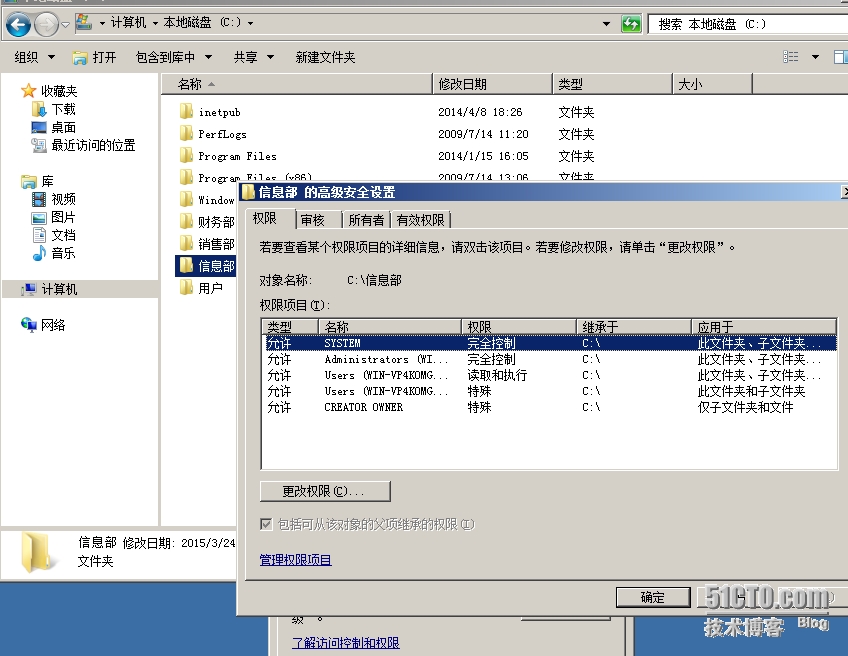Click the Forward navigation arrow
This screenshot has height=656, width=848.
[x=47, y=24]
